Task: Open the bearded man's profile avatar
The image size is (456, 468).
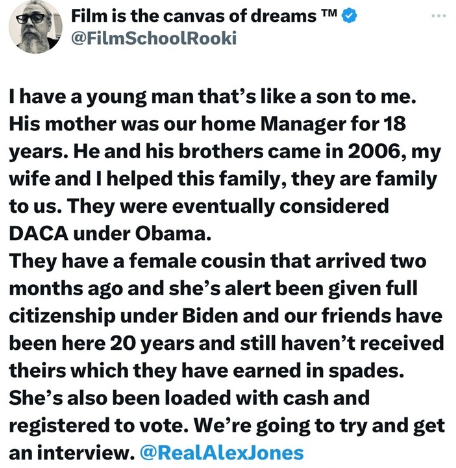Action: 35,27
